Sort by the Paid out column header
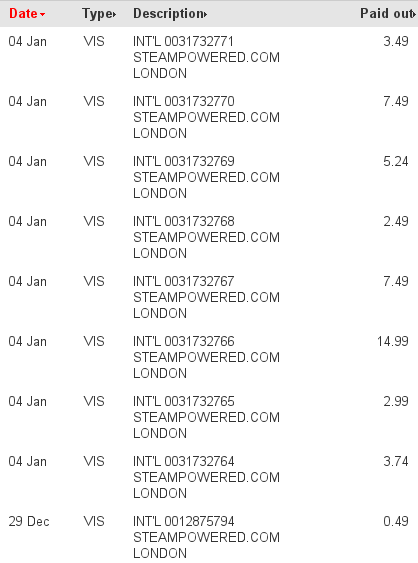418x563 pixels. 386,14
